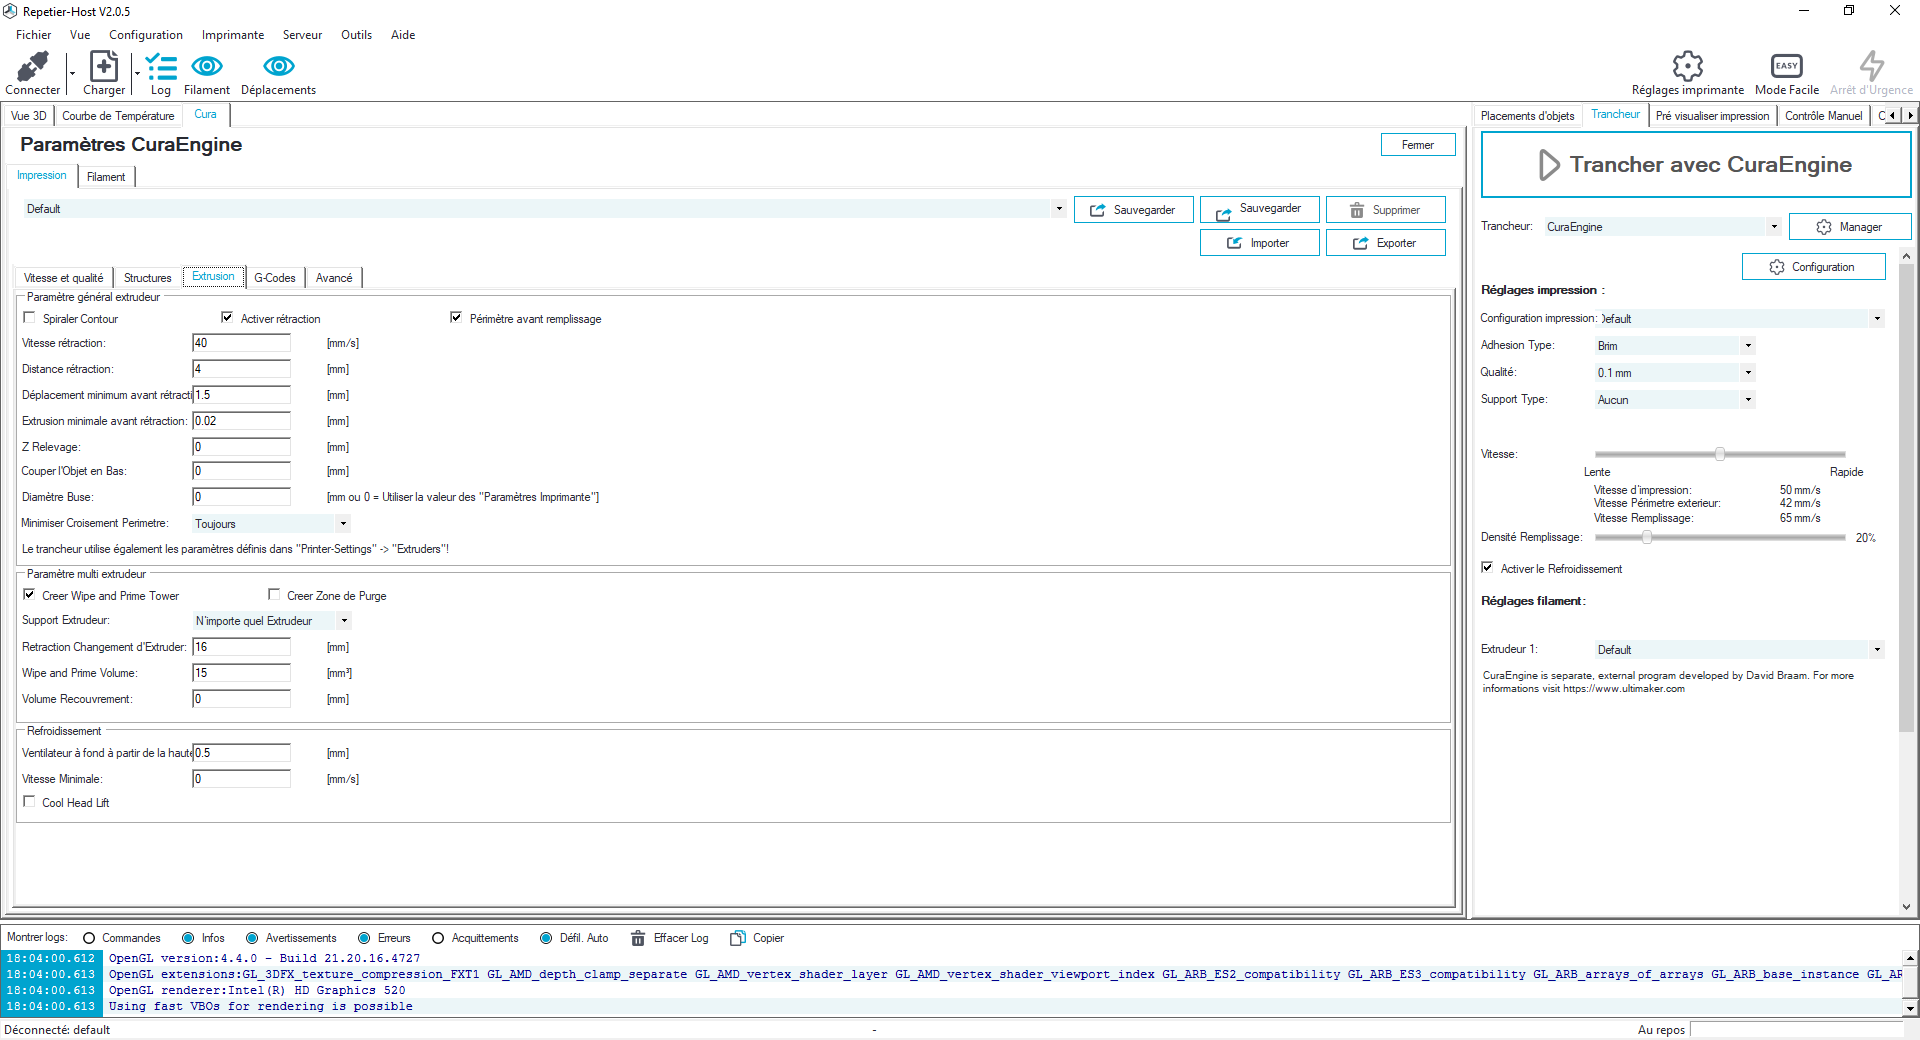Toggle Erreurs log filter
1920x1040 pixels.
pos(364,938)
